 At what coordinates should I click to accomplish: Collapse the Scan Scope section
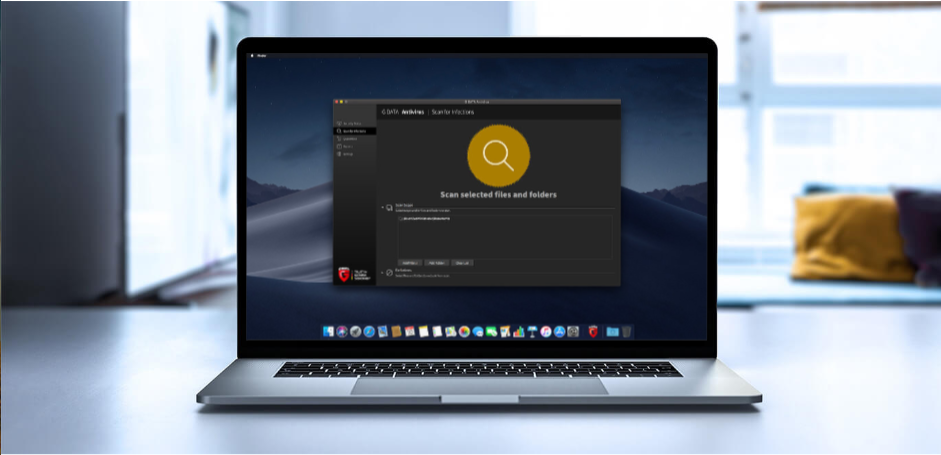tap(382, 207)
